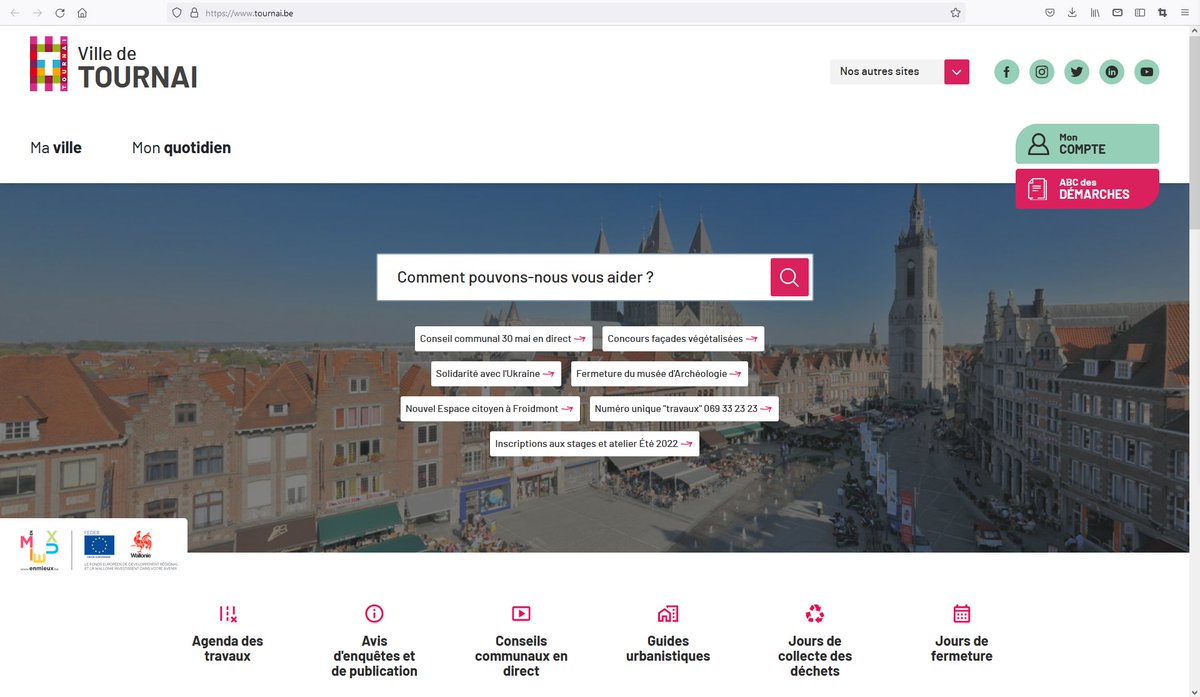Click the Avis d'enquêtes et de publication text
The width and height of the screenshot is (1200, 697).
(374, 656)
